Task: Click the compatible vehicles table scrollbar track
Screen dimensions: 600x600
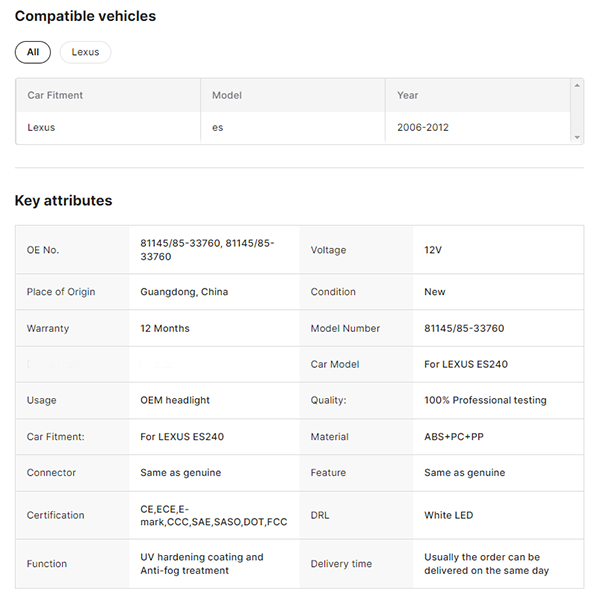Action: [x=577, y=112]
